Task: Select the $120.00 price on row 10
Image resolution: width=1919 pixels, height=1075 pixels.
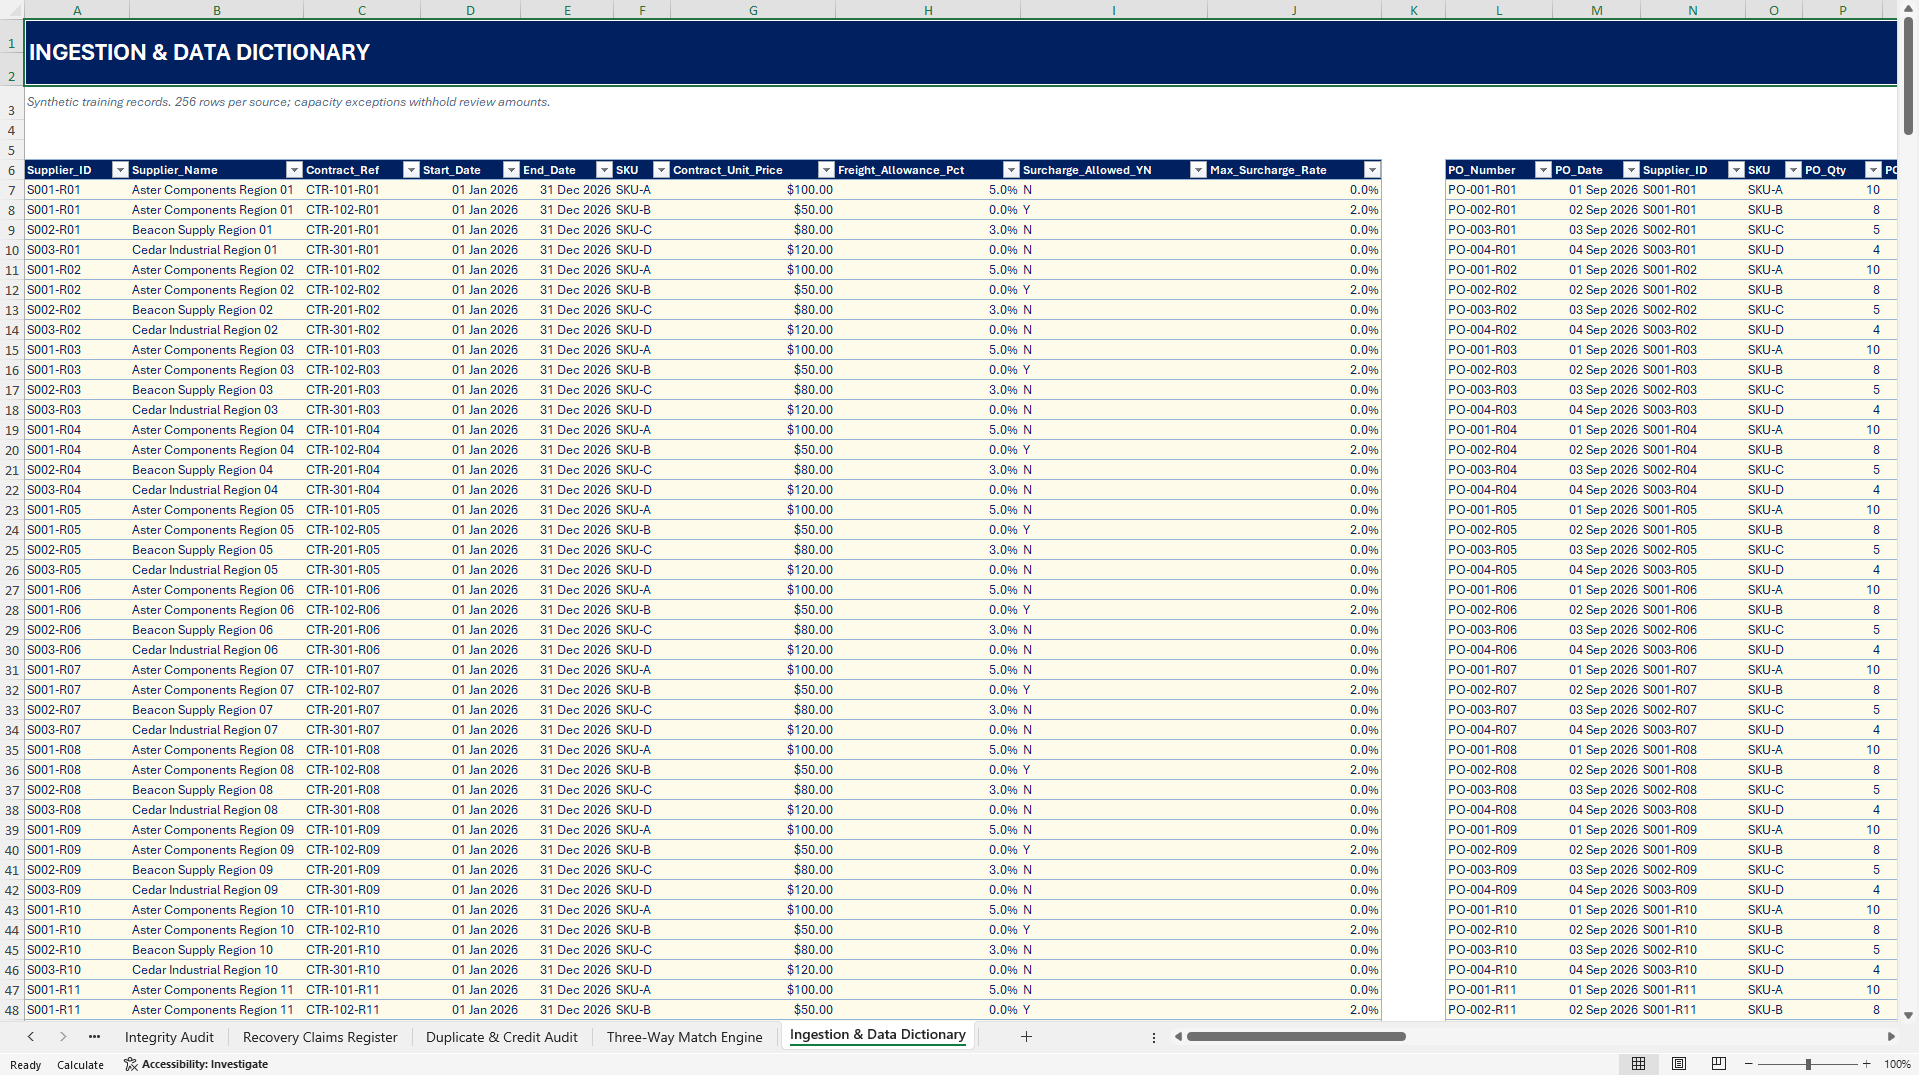Action: coord(753,250)
